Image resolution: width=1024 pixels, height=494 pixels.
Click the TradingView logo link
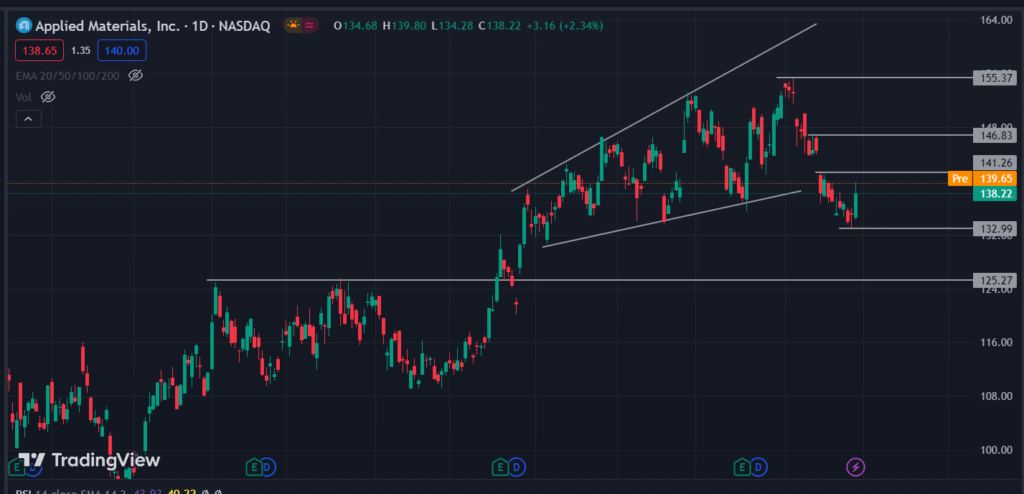pos(88,460)
